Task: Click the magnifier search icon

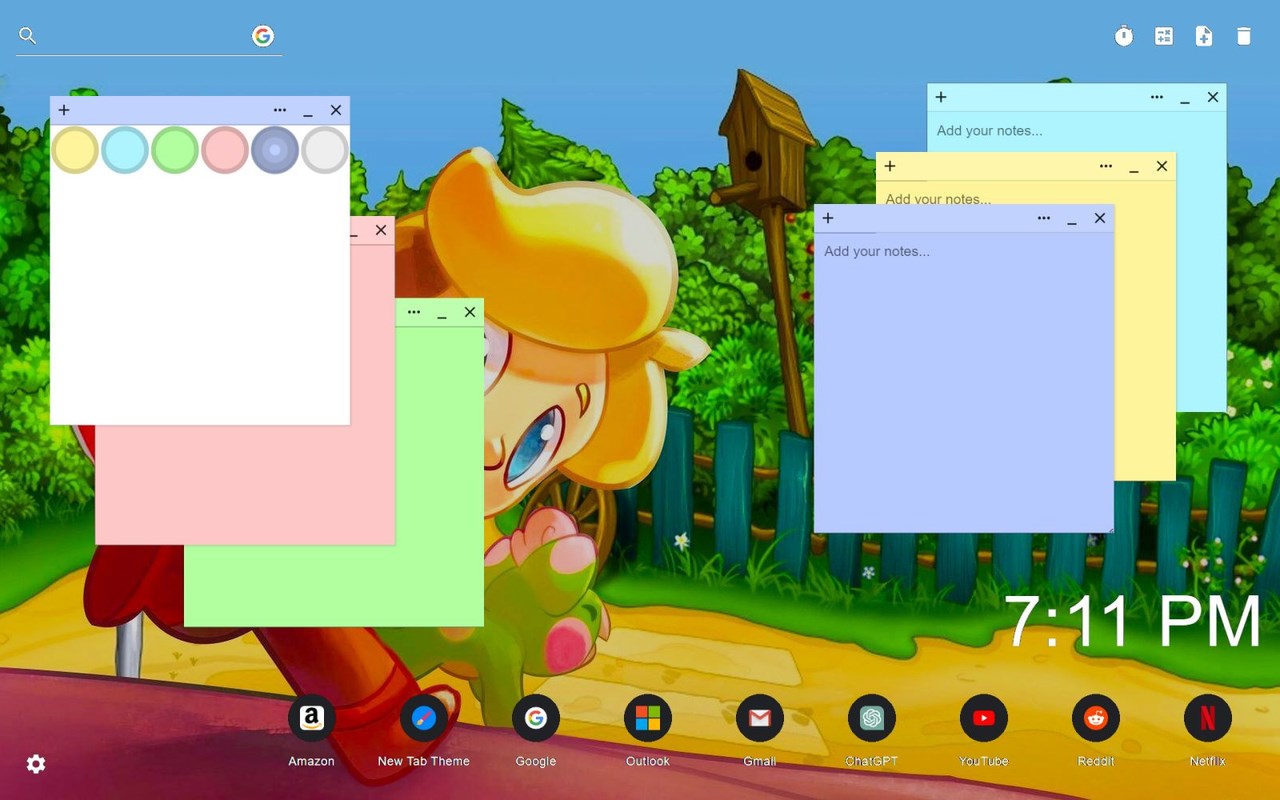Action: coord(28,36)
